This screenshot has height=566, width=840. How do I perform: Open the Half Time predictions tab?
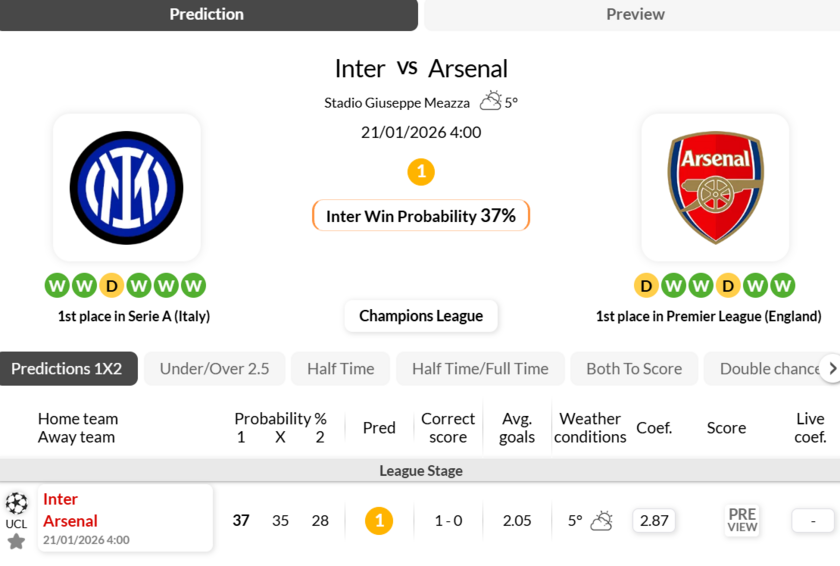(340, 369)
